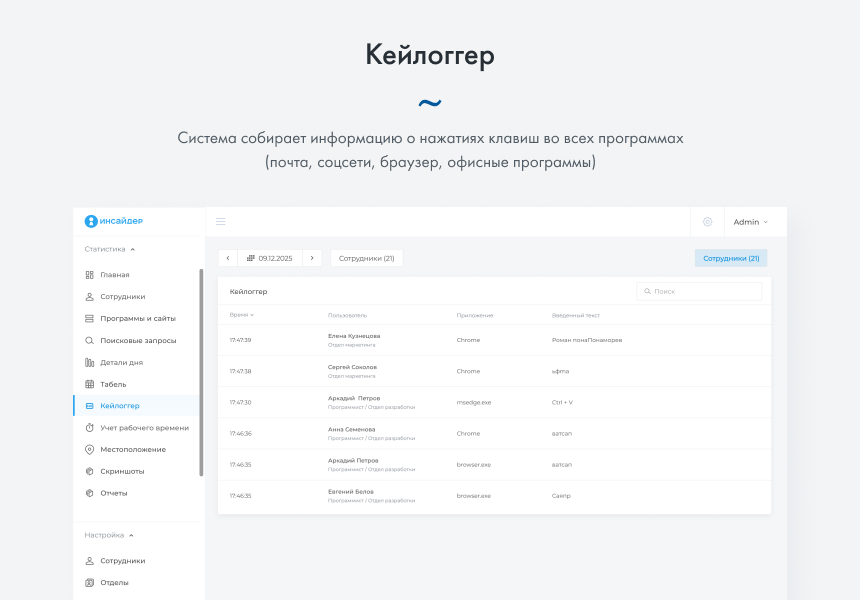Click the sidebar vertical scrollbar
Screen dimensions: 860x600
tap(201, 372)
